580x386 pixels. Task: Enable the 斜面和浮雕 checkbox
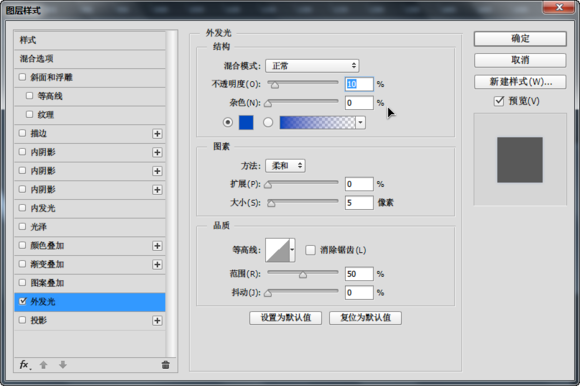(x=22, y=77)
